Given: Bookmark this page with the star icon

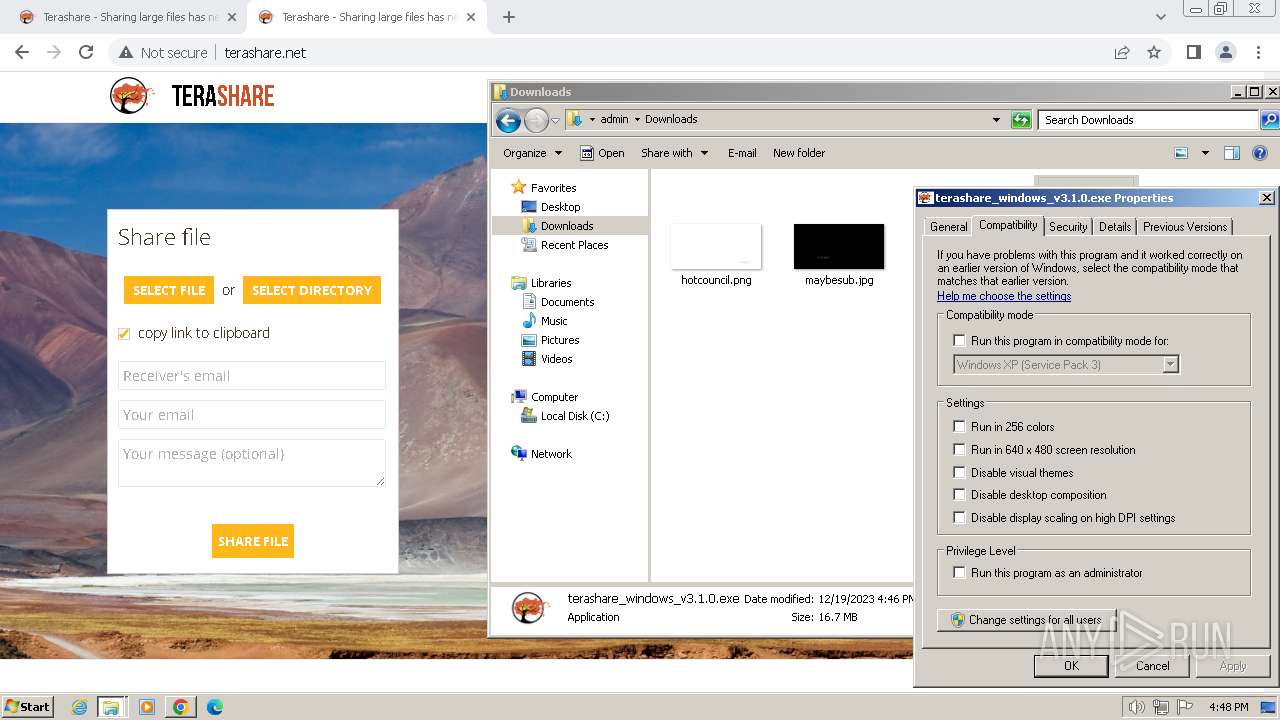Looking at the screenshot, I should click(1154, 52).
